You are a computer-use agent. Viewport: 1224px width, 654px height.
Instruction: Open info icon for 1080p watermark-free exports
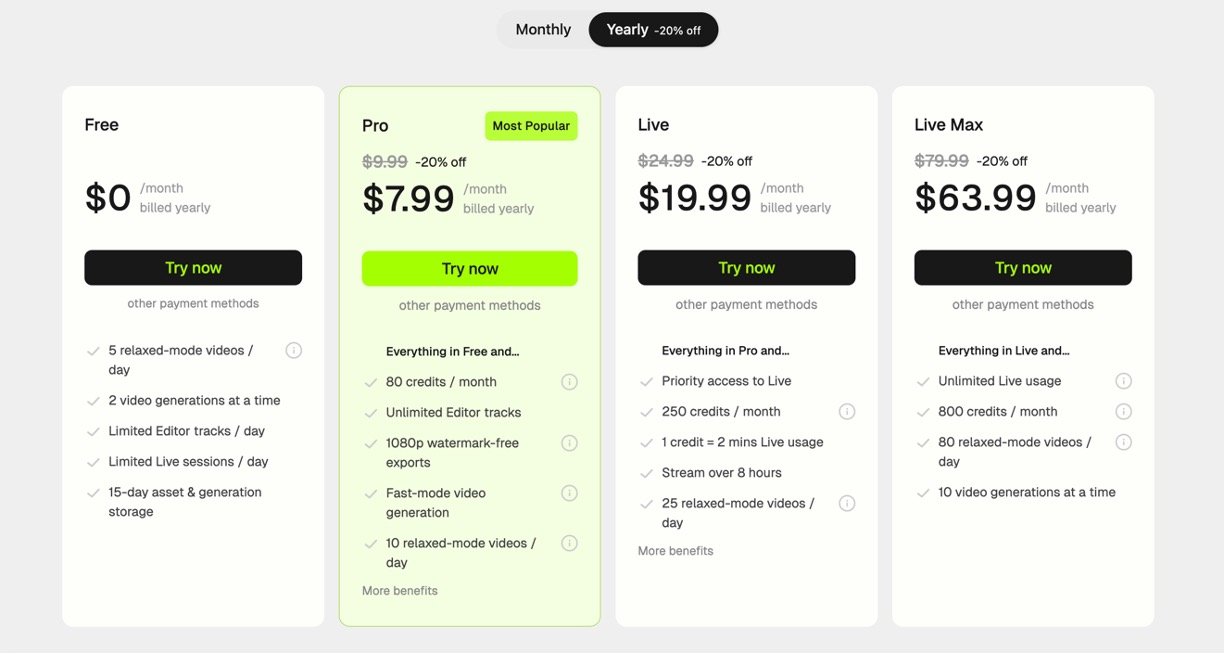[x=569, y=443]
